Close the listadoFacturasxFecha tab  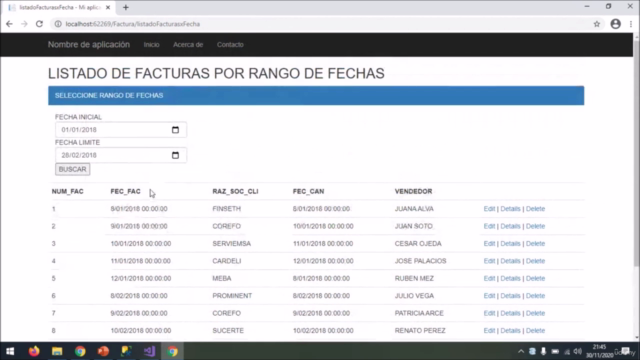tap(108, 7)
